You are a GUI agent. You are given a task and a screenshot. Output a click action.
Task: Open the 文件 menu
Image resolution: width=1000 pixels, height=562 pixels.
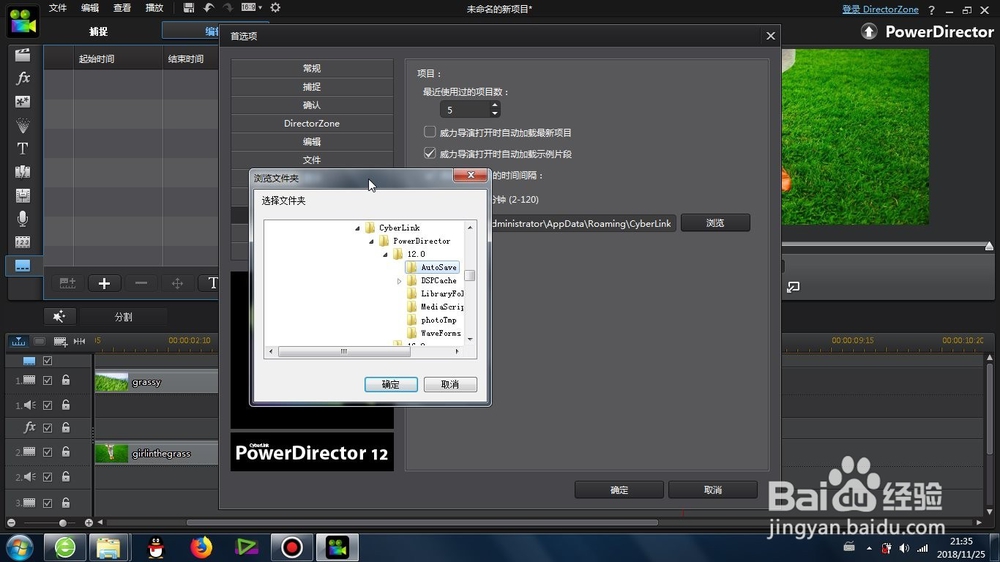(x=57, y=8)
